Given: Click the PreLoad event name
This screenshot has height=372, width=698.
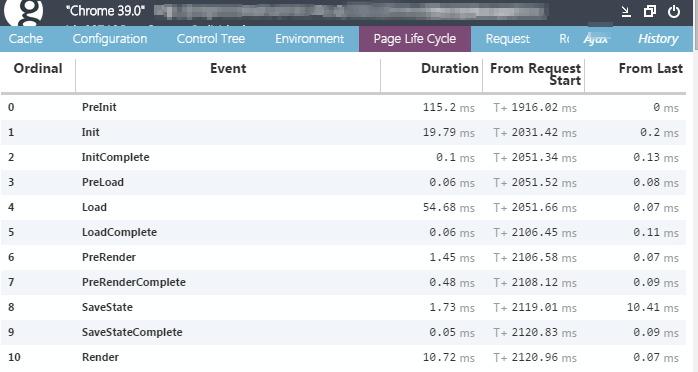Looking at the screenshot, I should tap(103, 182).
